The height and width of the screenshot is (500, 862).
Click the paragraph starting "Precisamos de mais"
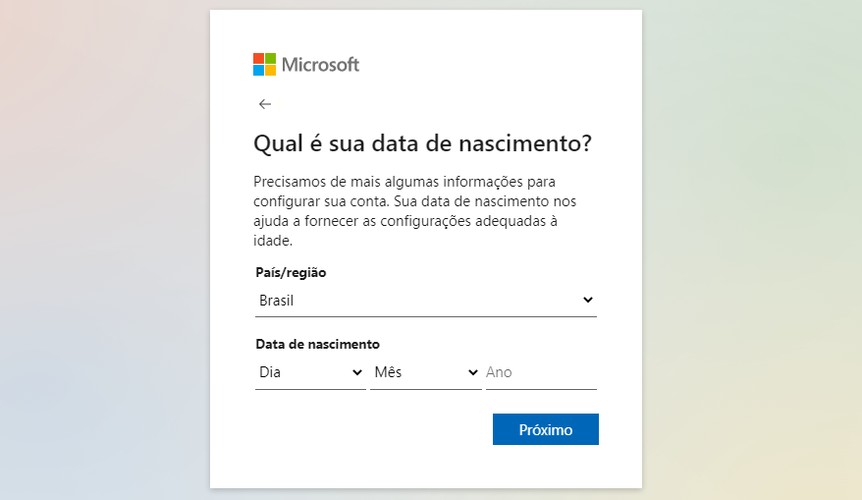415,211
